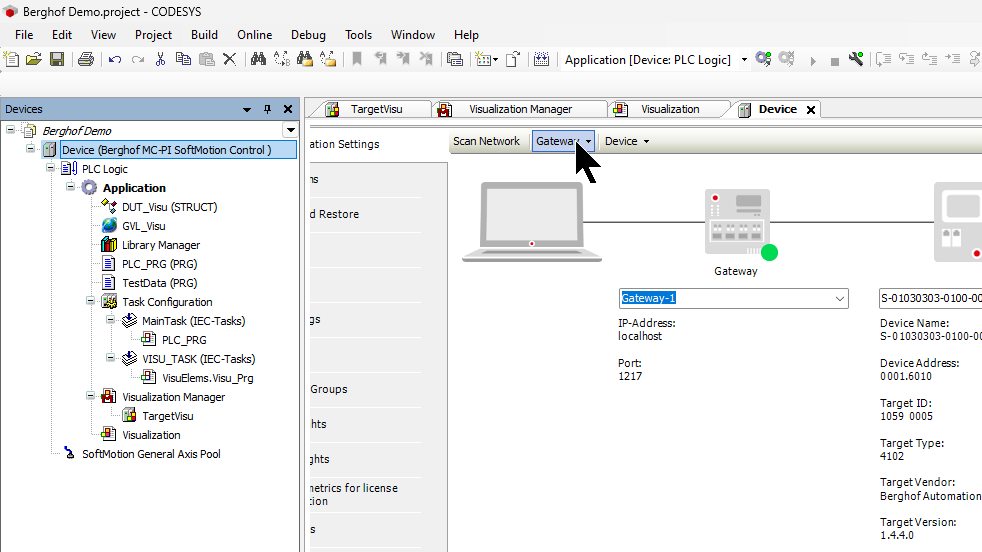Collapse the PLC Logic node
Image resolution: width=982 pixels, height=552 pixels.
pos(51,167)
